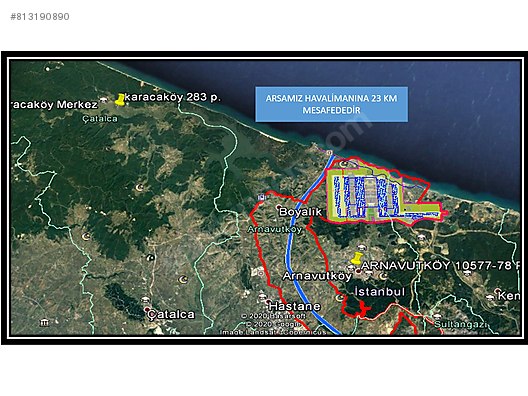Click the Hastane place label
Viewport: 528px width, 396px height.
[295, 306]
